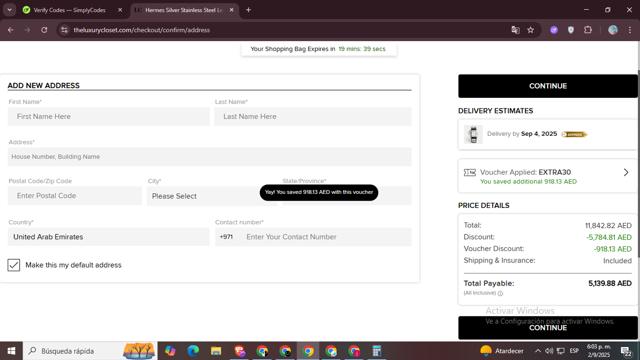Click the First Name field
Image resolution: width=640 pixels, height=360 pixels.
(x=109, y=116)
